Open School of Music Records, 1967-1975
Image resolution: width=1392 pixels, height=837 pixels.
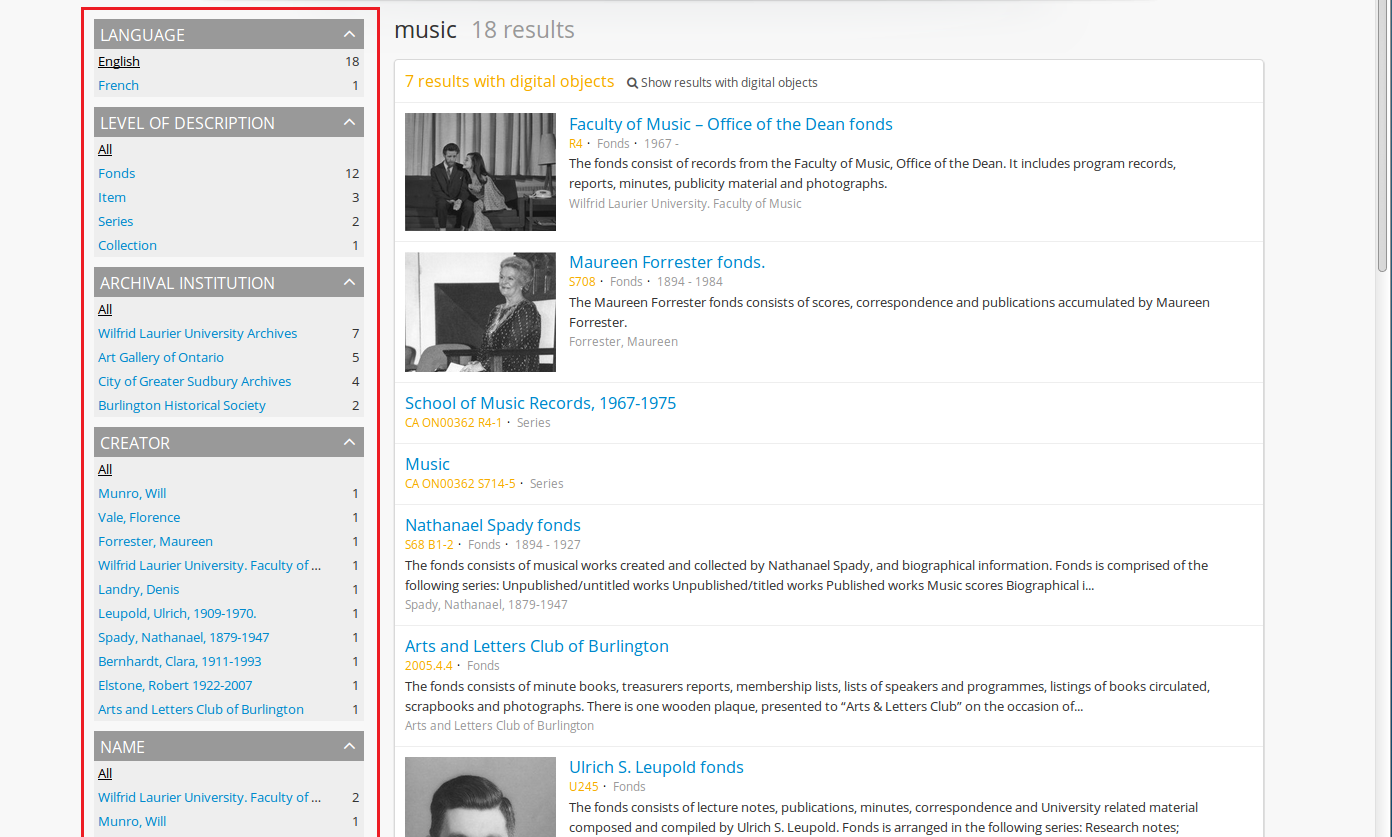pyautogui.click(x=540, y=404)
